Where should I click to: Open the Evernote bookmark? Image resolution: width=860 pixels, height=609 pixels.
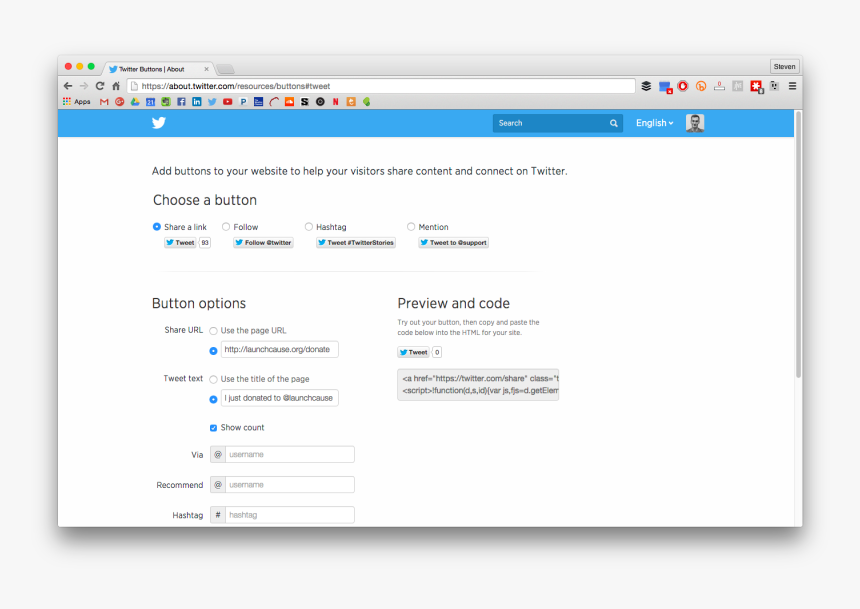166,102
